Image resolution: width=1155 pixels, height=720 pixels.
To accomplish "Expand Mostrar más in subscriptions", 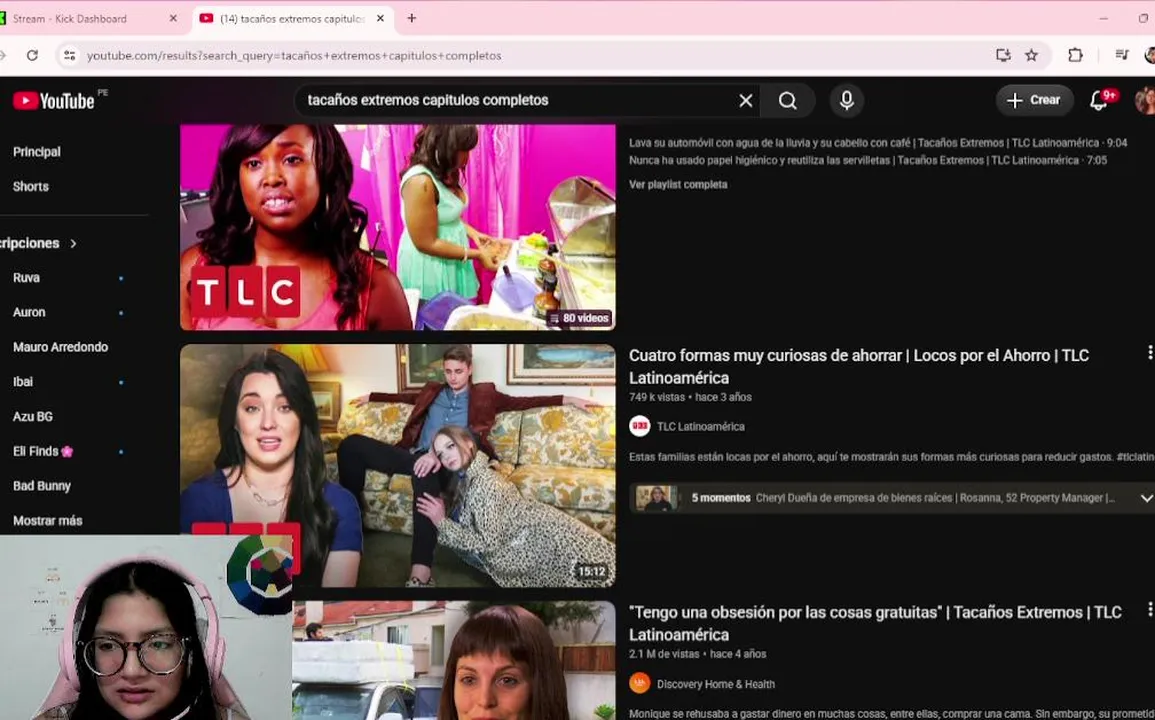I will pos(48,520).
